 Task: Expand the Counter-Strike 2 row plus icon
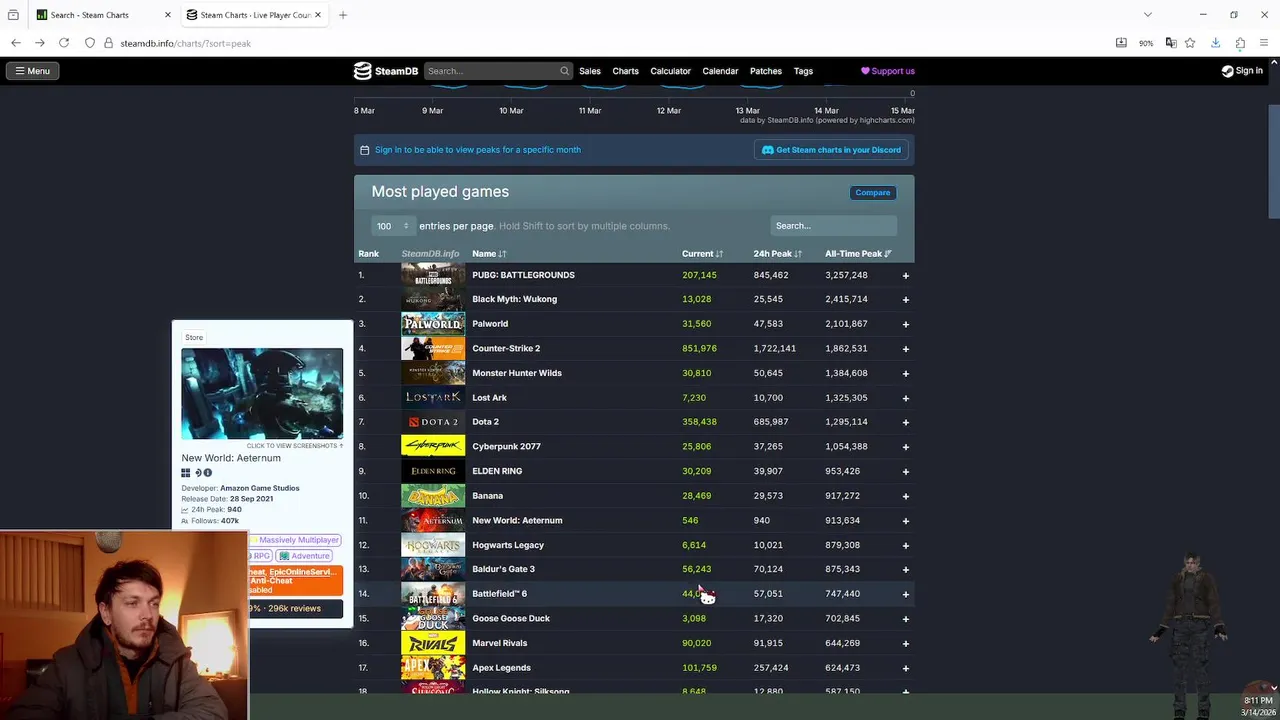tap(905, 348)
